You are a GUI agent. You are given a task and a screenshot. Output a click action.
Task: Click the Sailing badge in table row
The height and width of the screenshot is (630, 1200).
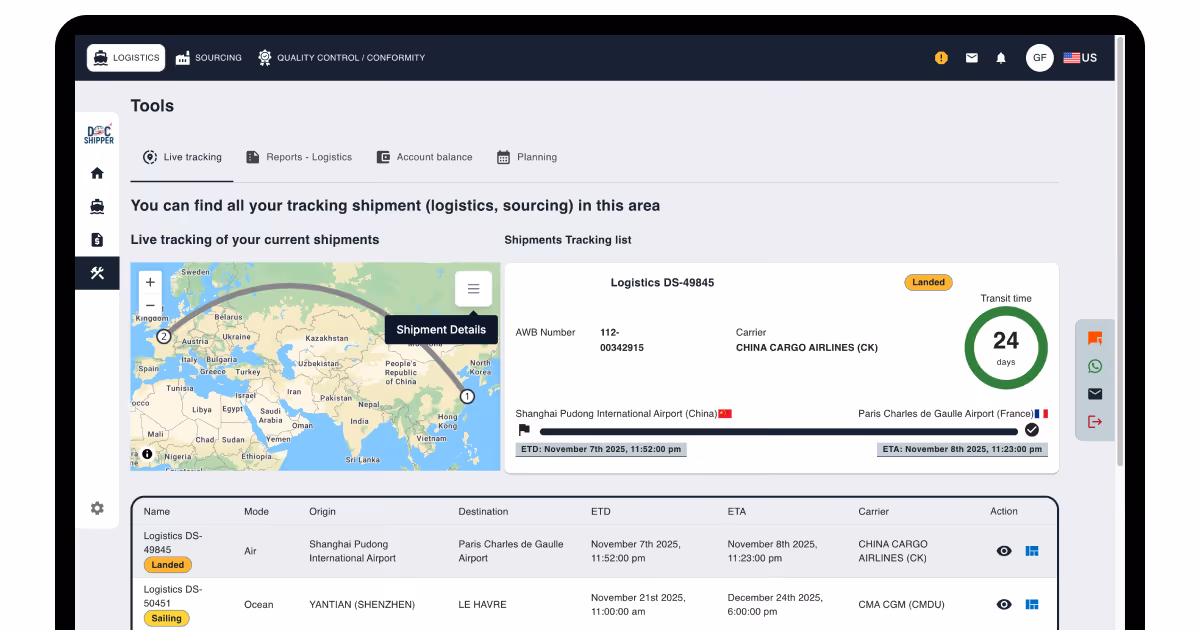pyautogui.click(x=167, y=618)
